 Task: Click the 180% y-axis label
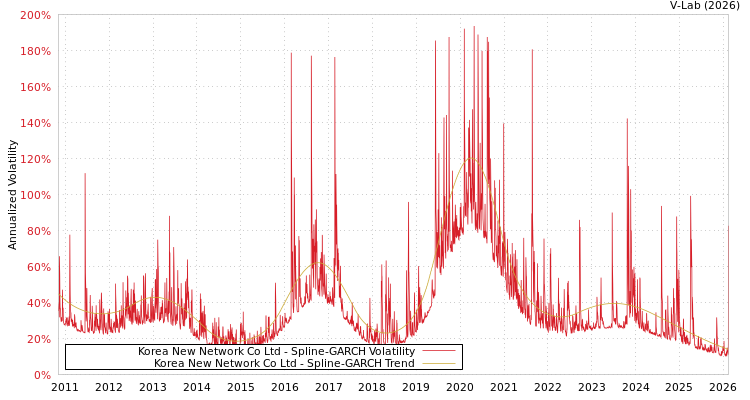click(x=35, y=52)
